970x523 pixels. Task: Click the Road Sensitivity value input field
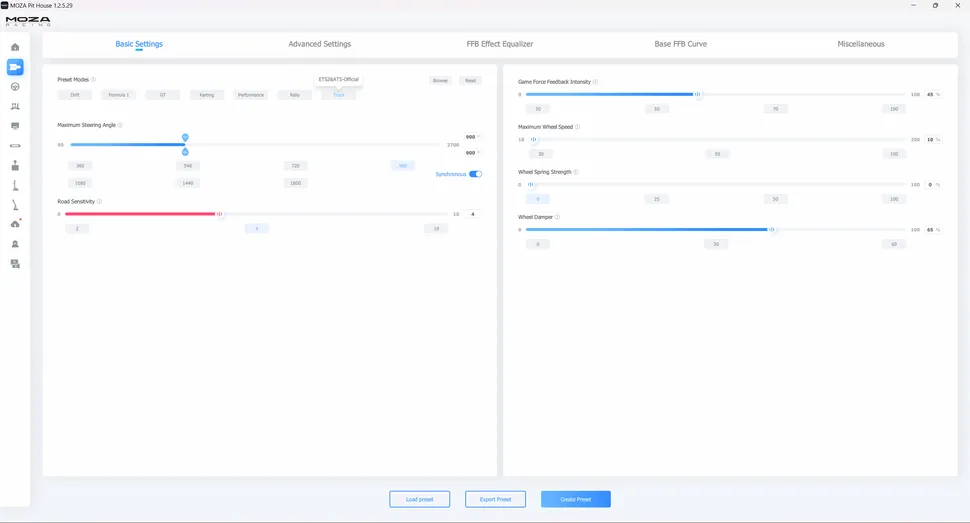(x=473, y=214)
